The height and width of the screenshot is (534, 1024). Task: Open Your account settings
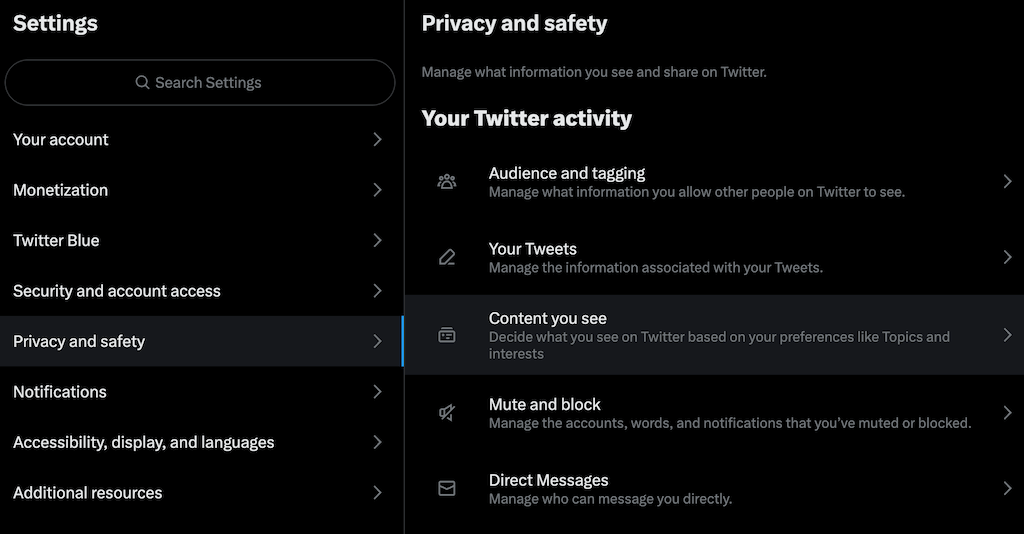point(61,139)
